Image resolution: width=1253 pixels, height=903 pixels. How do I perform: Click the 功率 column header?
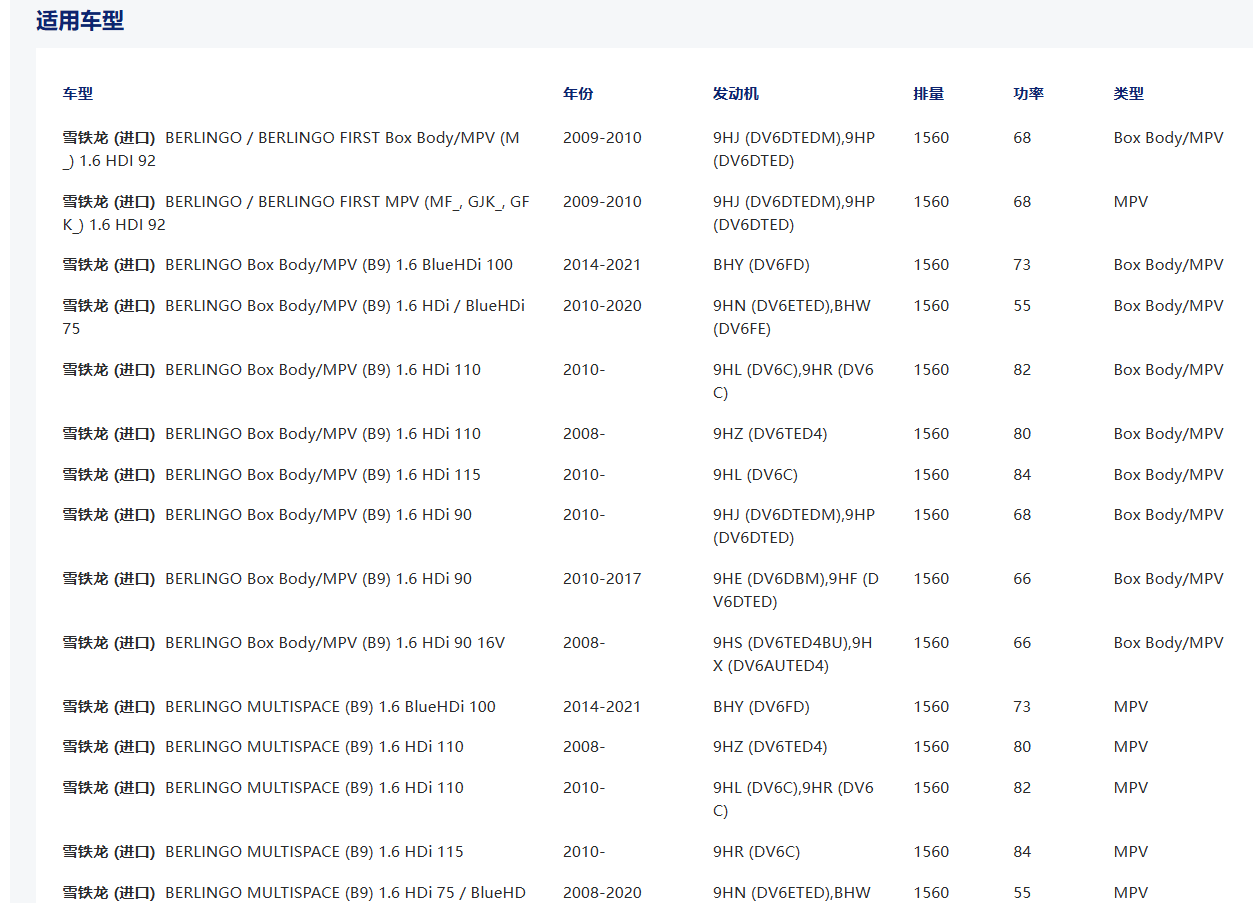point(1028,94)
